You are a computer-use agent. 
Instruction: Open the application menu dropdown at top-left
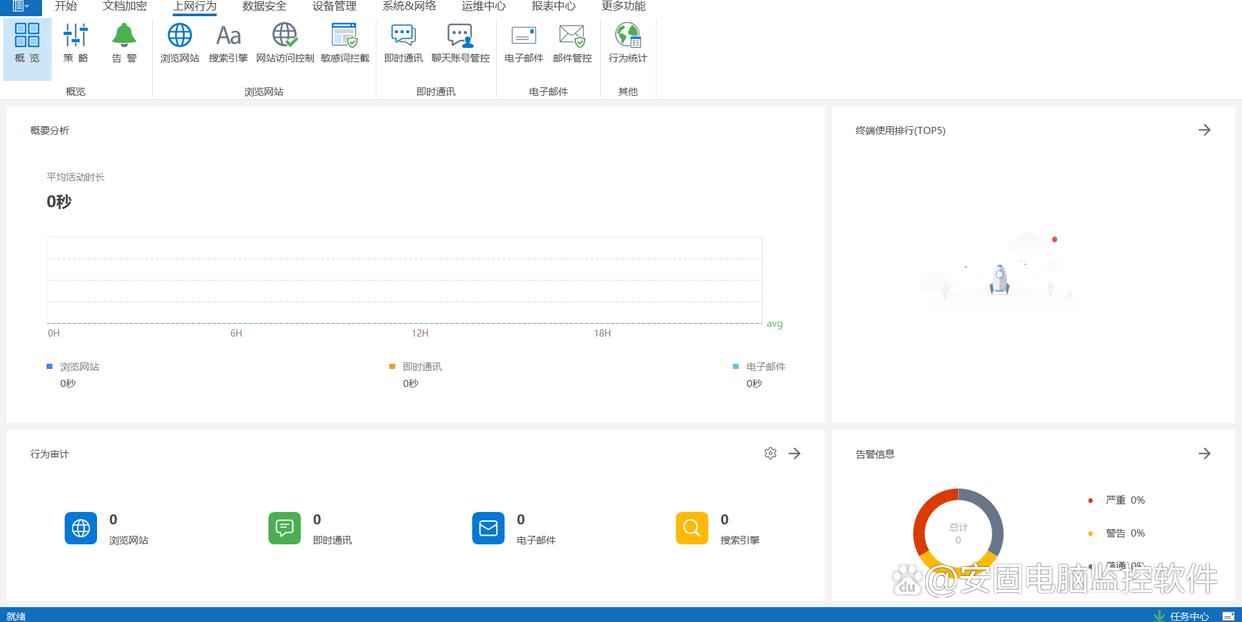[x=20, y=6]
